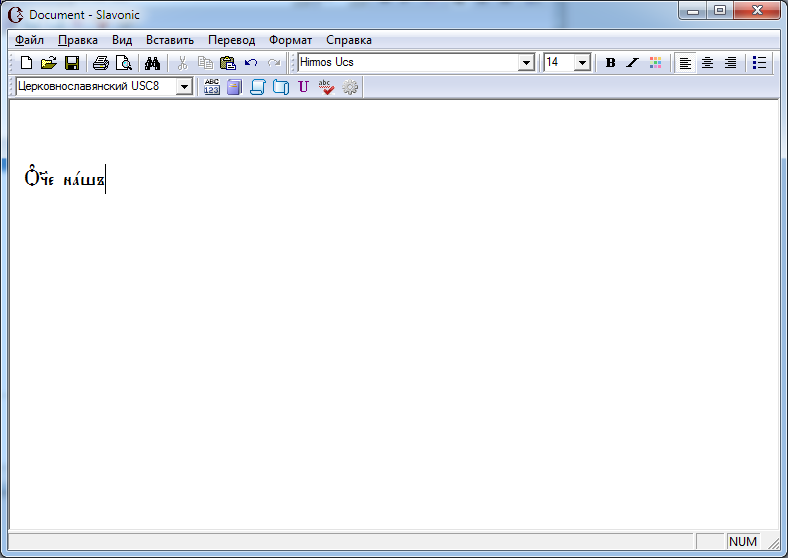Save the document using floppy disk icon
The image size is (788, 558).
click(72, 63)
